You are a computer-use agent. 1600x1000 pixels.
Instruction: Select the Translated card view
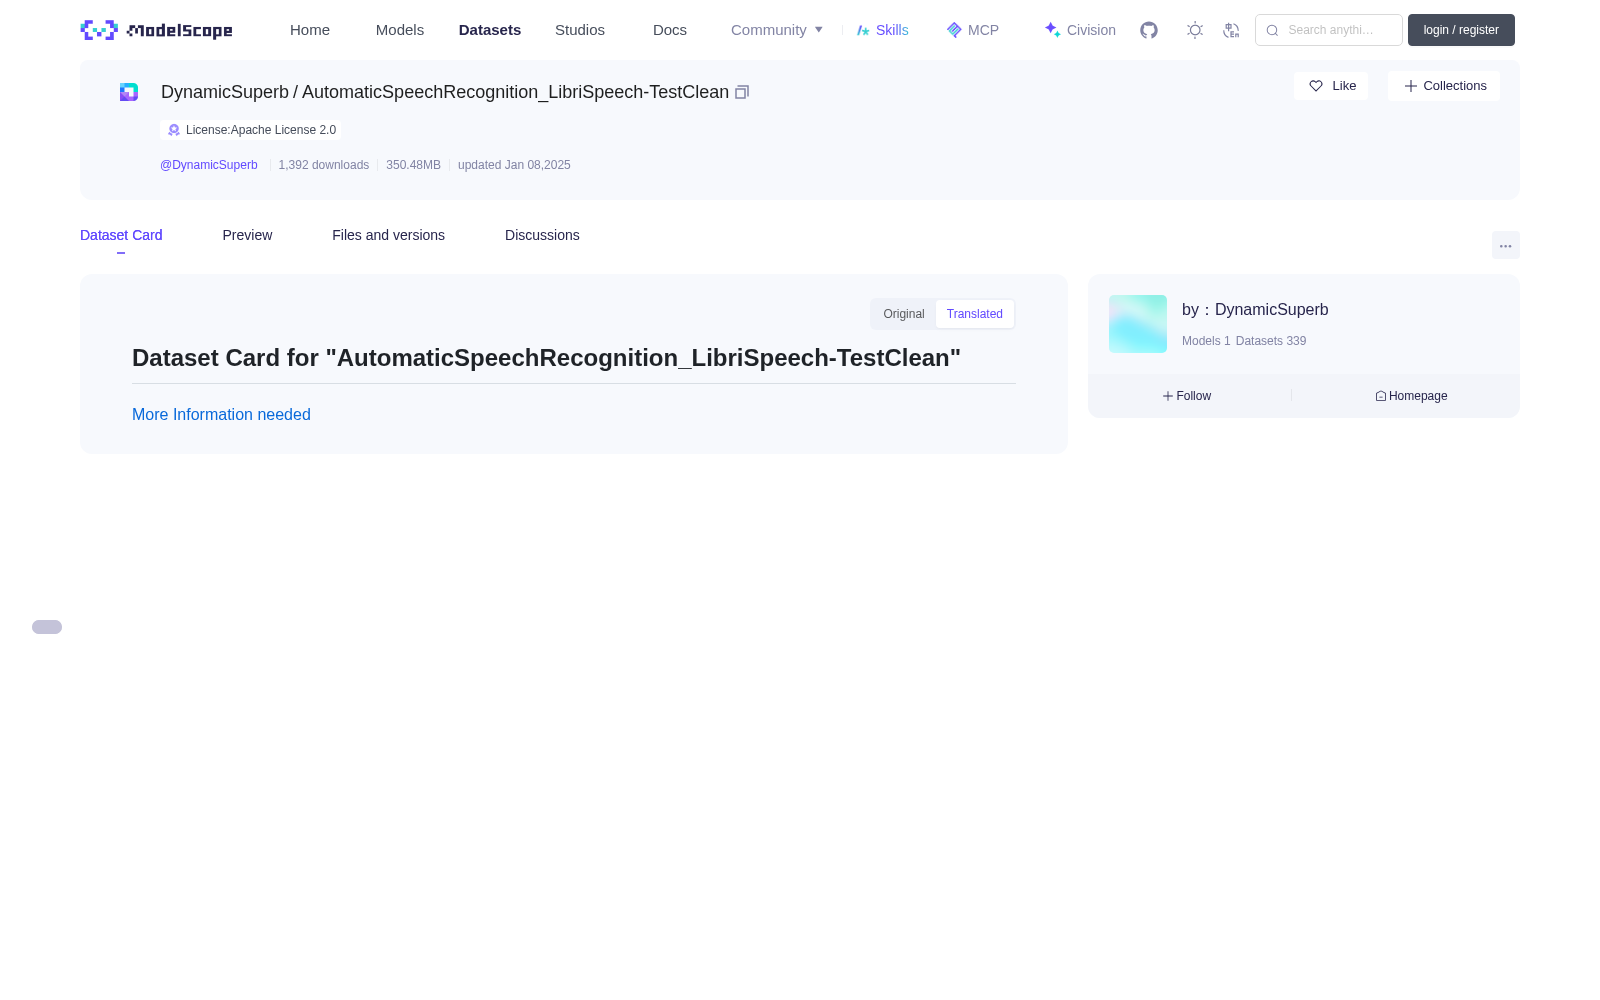[975, 314]
